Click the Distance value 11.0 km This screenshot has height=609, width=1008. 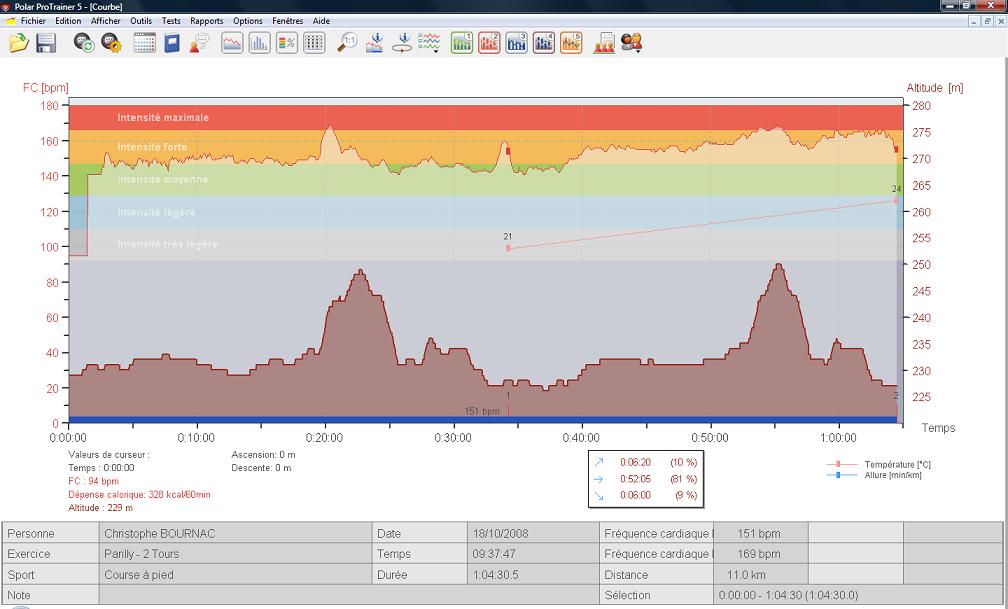(760, 574)
